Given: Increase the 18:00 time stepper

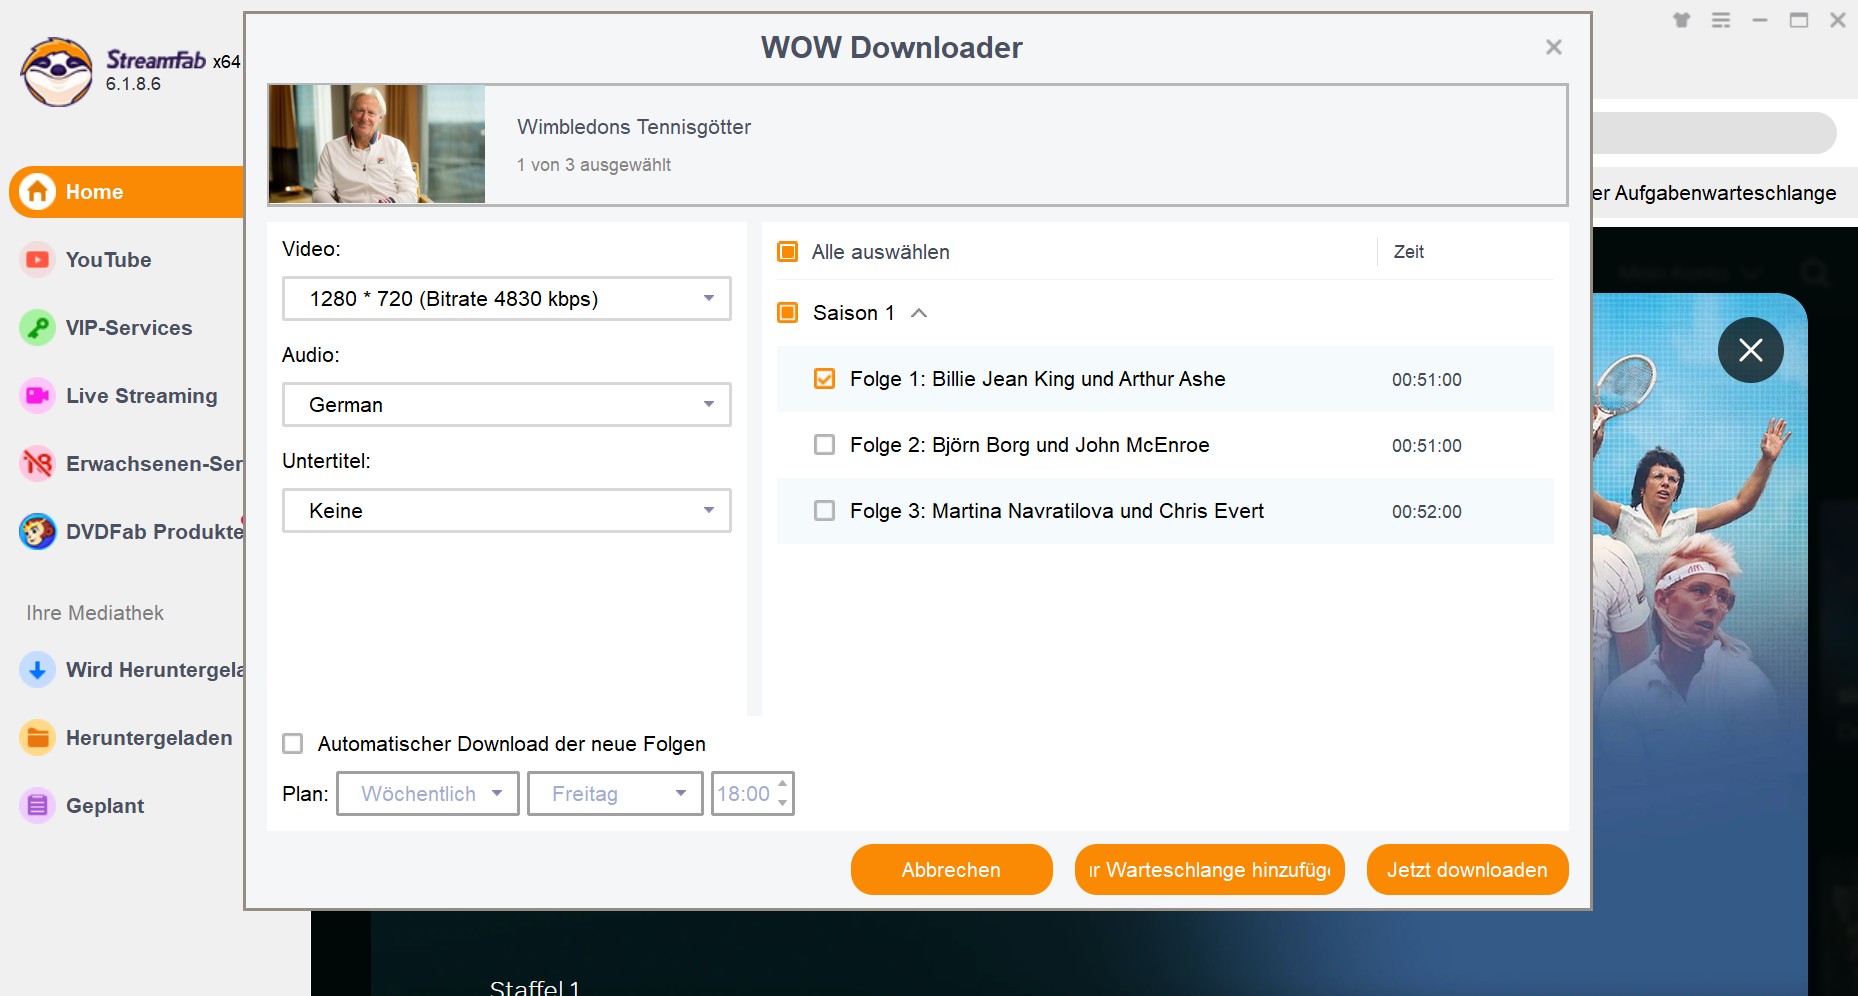Looking at the screenshot, I should point(783,784).
